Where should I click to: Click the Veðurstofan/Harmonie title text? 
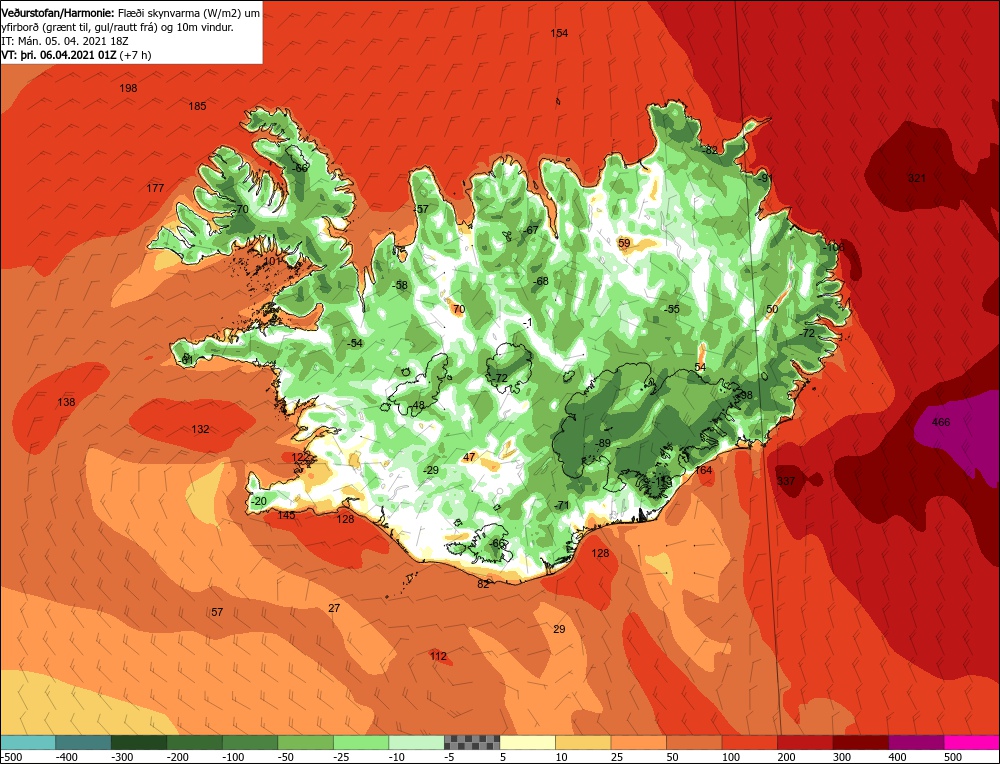click(x=57, y=13)
